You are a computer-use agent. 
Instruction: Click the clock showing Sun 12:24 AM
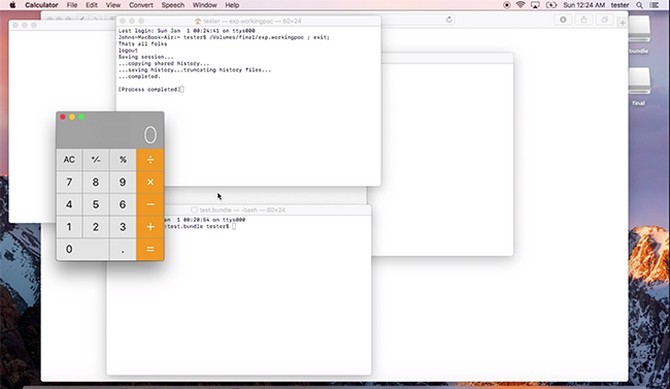coord(584,5)
